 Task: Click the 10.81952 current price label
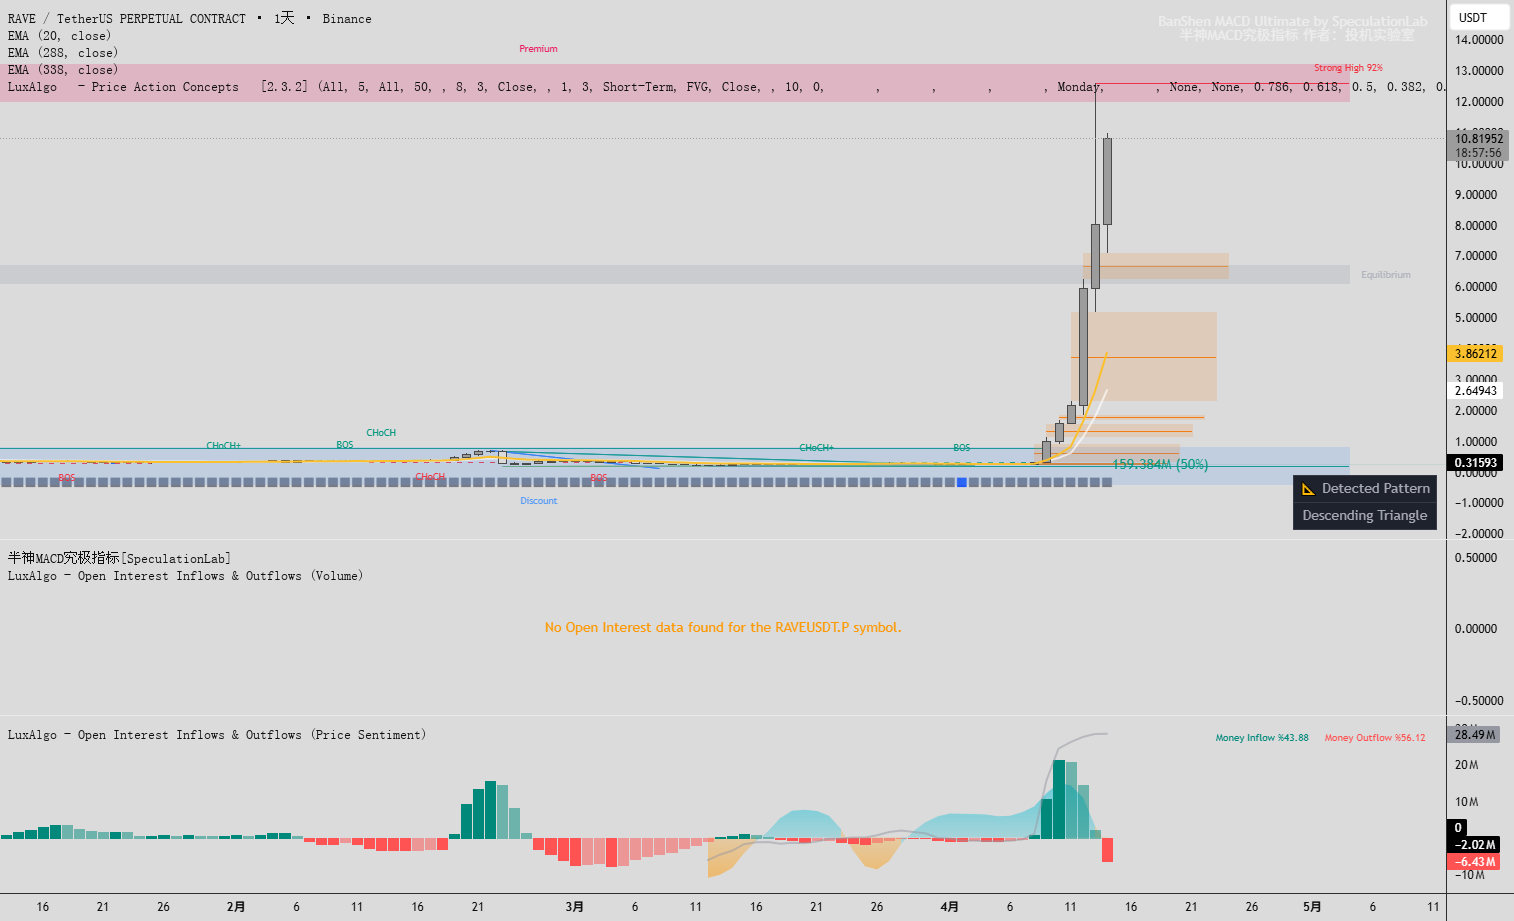tap(1479, 139)
